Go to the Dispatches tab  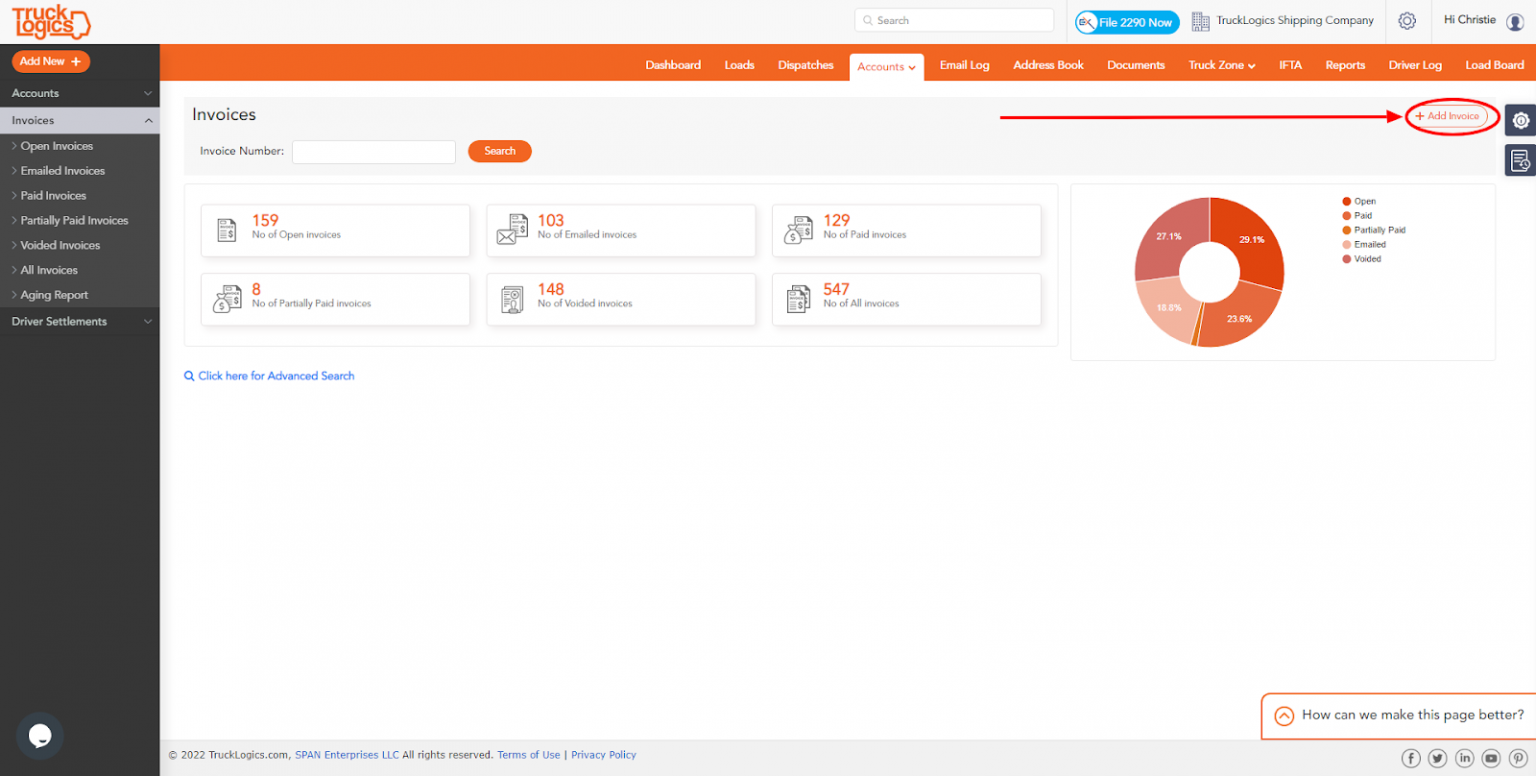coord(805,65)
